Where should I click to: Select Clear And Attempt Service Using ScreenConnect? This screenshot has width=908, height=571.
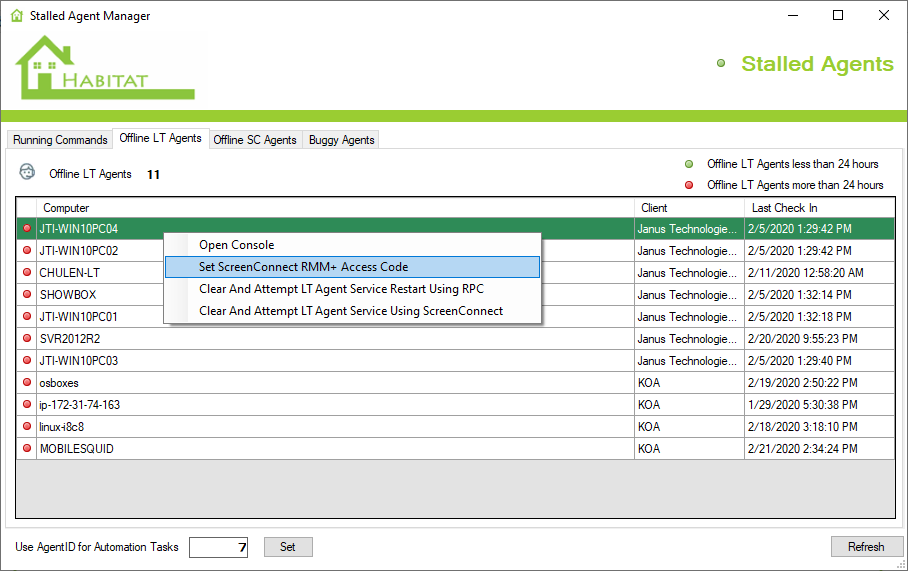coord(351,311)
